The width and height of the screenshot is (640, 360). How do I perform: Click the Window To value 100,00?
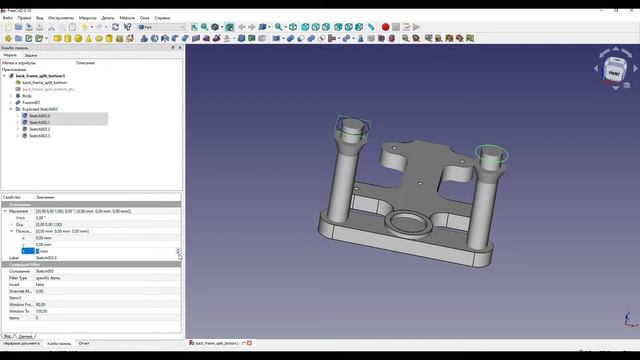[42, 311]
